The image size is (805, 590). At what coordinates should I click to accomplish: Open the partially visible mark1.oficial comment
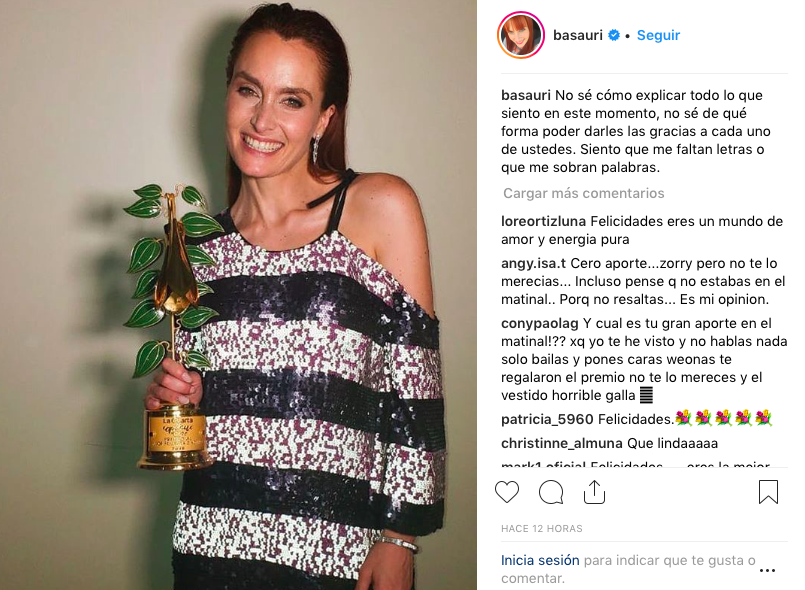[x=635, y=464]
